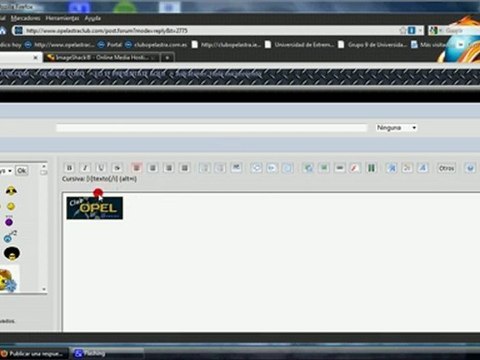Open the font family picker
This screenshot has width=480, height=360.
pos(423,168)
